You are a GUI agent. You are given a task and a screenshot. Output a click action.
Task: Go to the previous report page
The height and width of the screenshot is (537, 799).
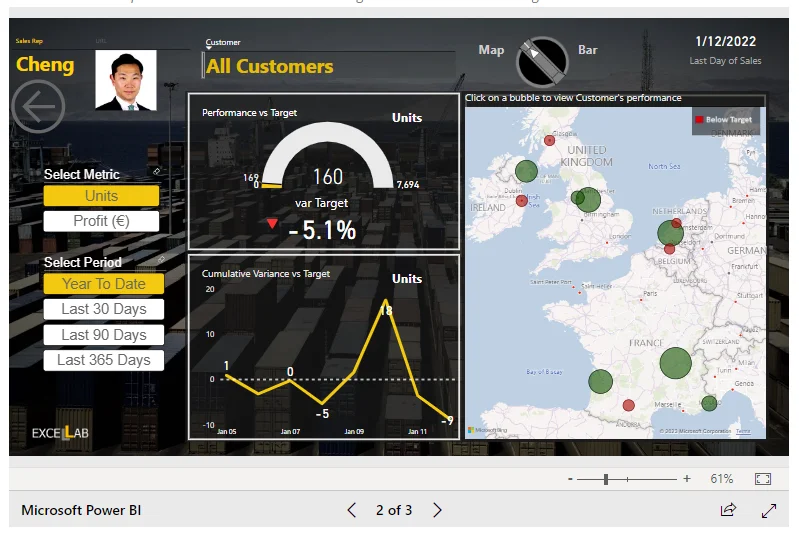(351, 510)
